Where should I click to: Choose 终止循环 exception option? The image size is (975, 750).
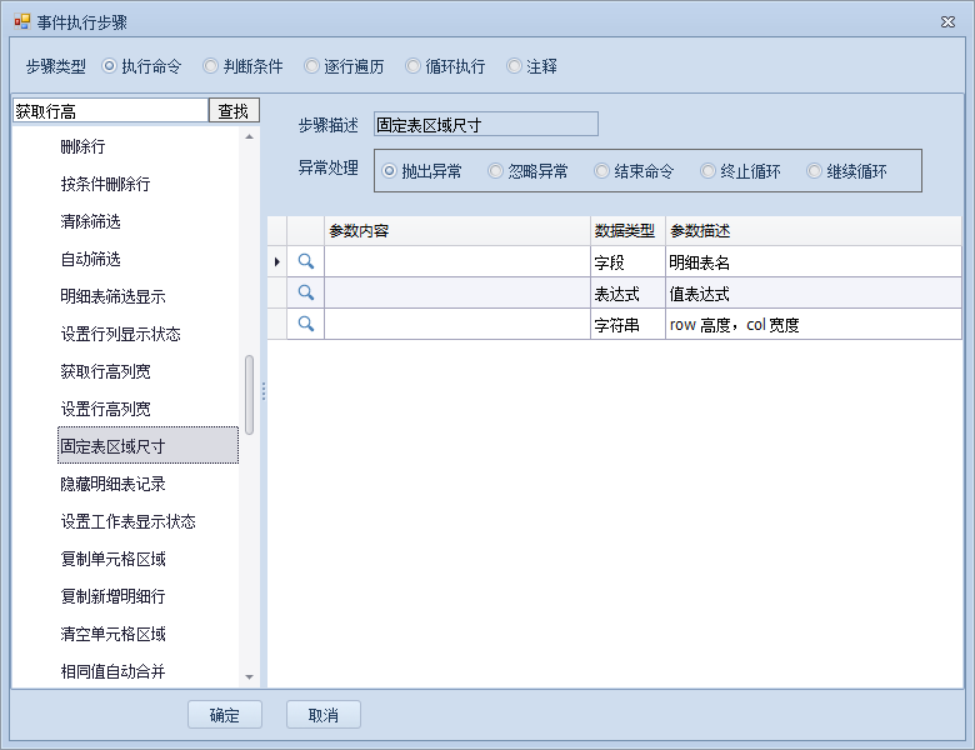pos(708,171)
